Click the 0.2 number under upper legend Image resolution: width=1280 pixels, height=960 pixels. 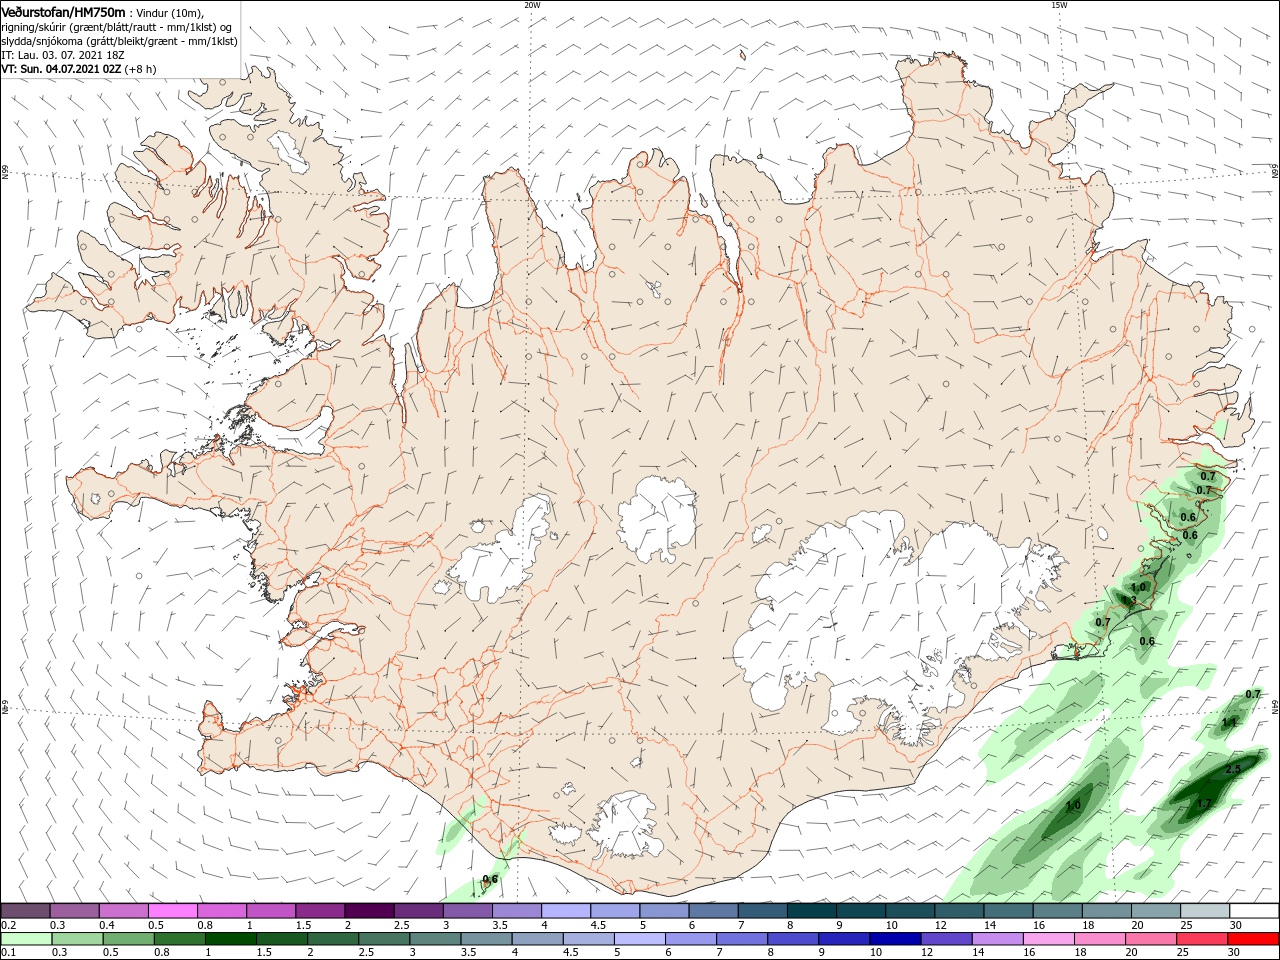pos(8,926)
